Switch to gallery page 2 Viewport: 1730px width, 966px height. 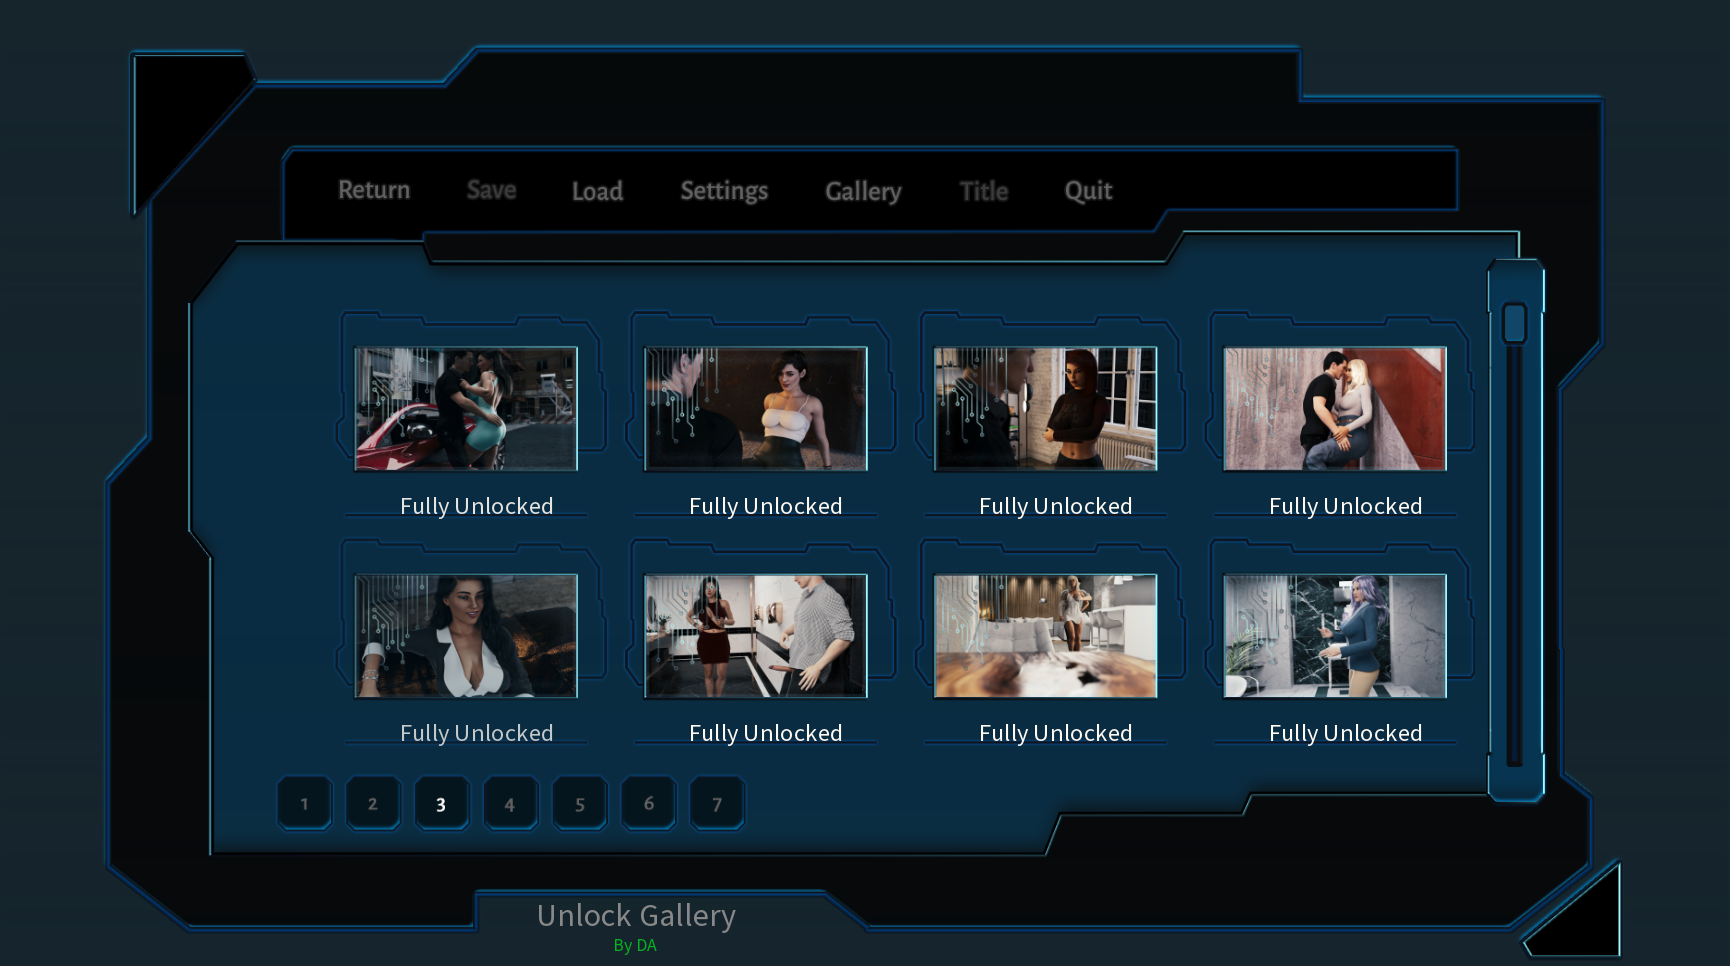point(373,804)
